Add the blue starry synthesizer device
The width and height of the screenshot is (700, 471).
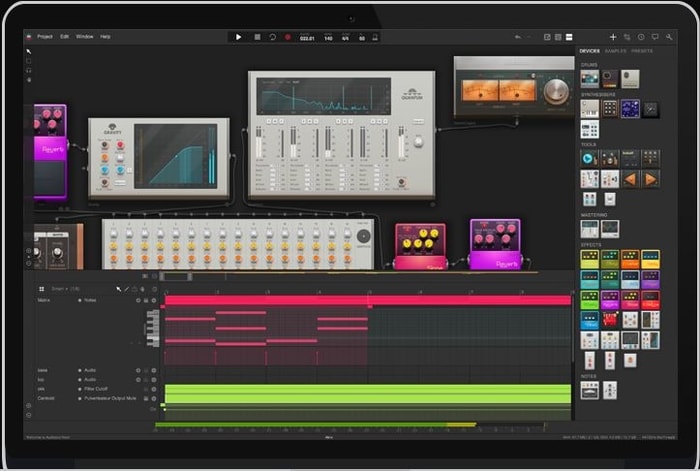(x=630, y=109)
